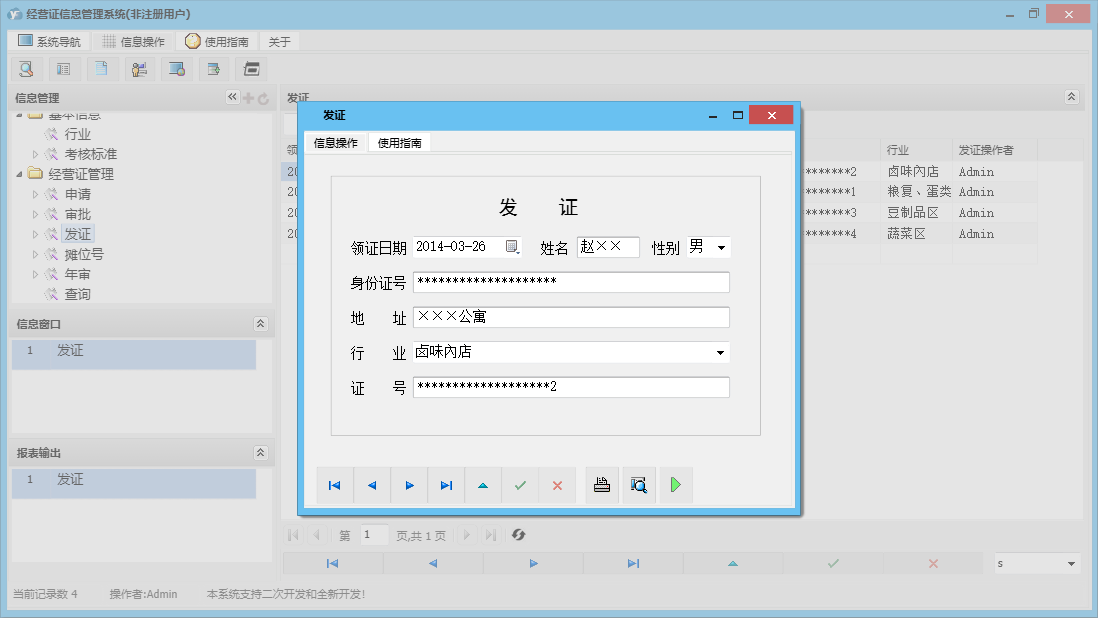Open the print dialog in the 发证 window

click(x=601, y=485)
